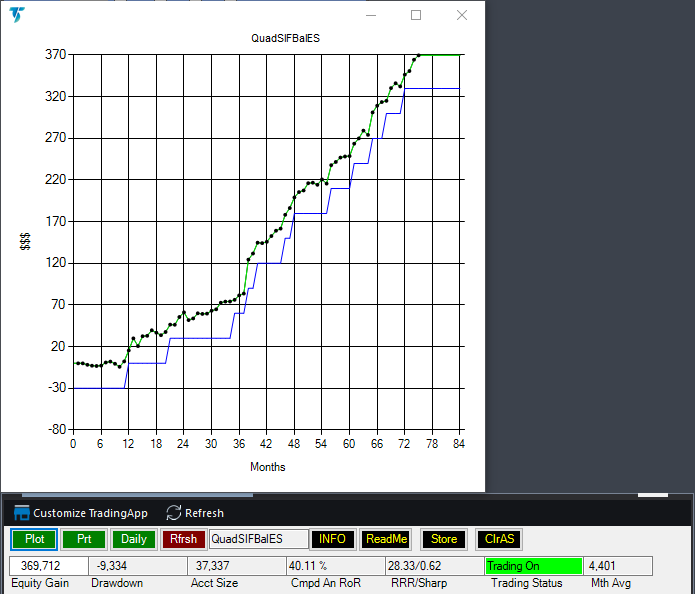Image resolution: width=695 pixels, height=594 pixels.
Task: Click the Customize TradingApp store icon
Action: (21, 513)
